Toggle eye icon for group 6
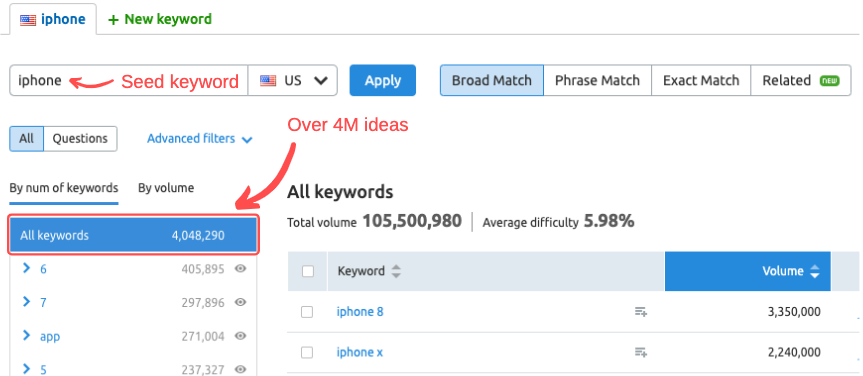The height and width of the screenshot is (376, 863). [x=240, y=269]
